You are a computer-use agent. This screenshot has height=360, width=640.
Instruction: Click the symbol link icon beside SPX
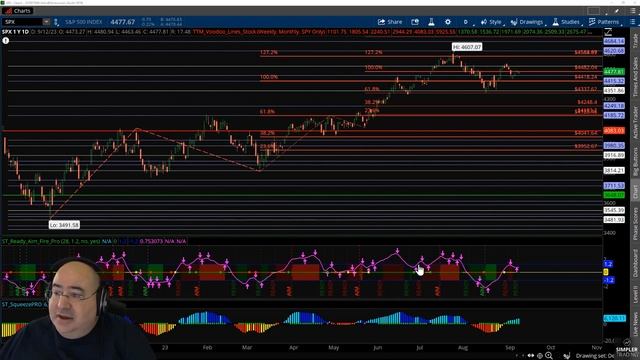(56, 22)
